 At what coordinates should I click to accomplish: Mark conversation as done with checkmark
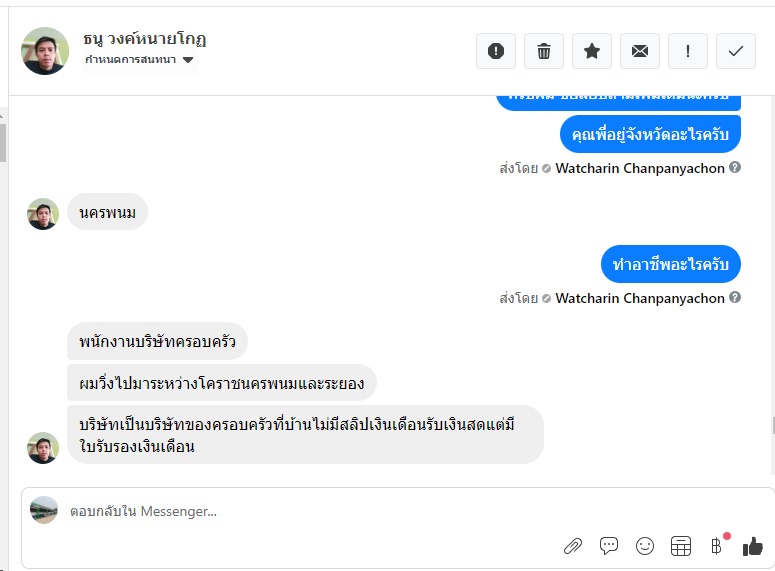click(736, 51)
